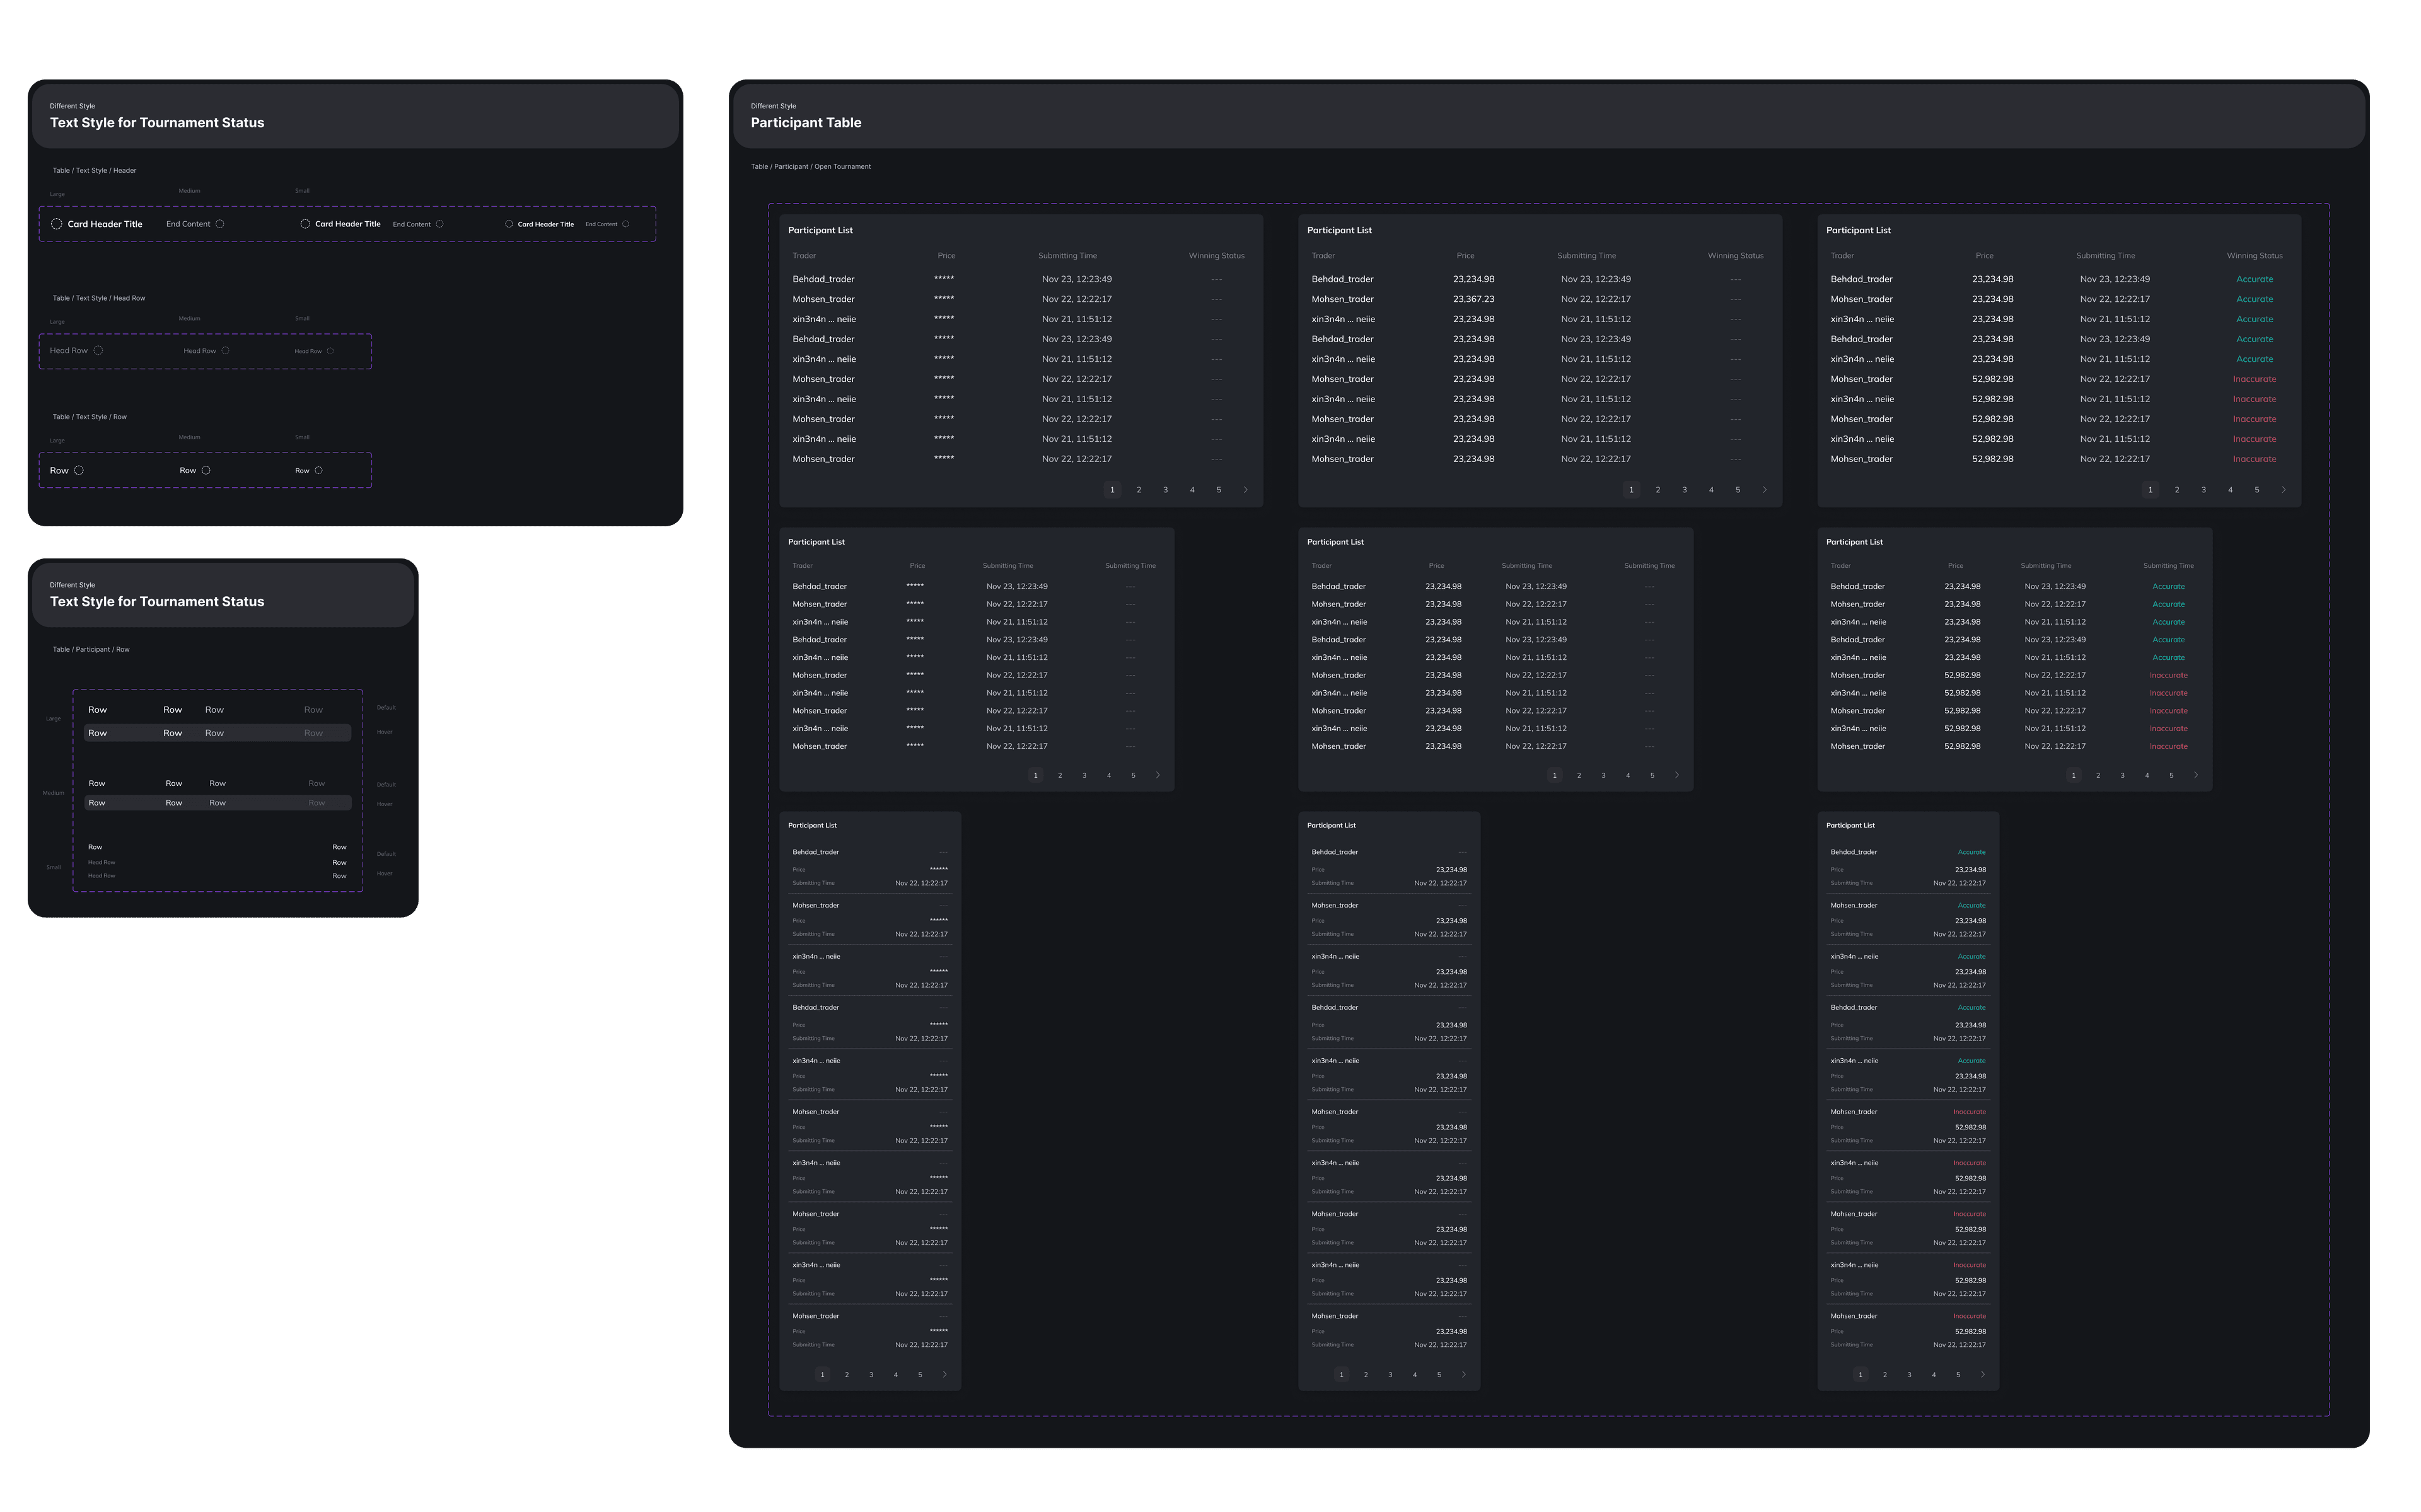Select the medium End Content trailing icon
This screenshot has width=2421, height=1512.
tap(440, 224)
